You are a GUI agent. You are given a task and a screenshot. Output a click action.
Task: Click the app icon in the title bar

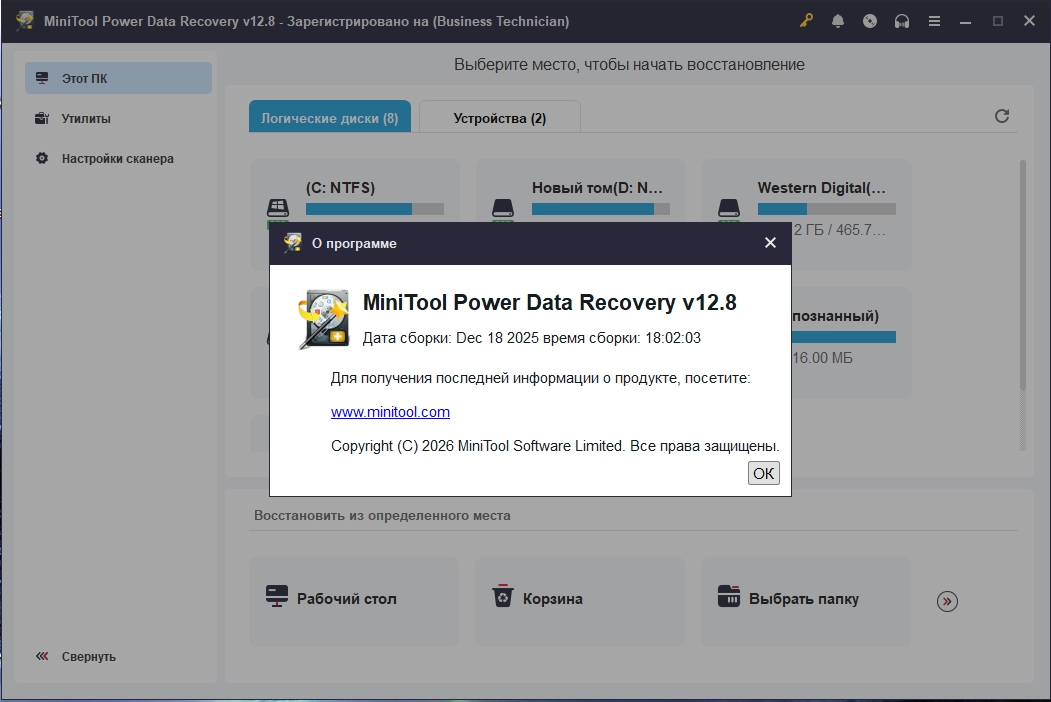[25, 21]
